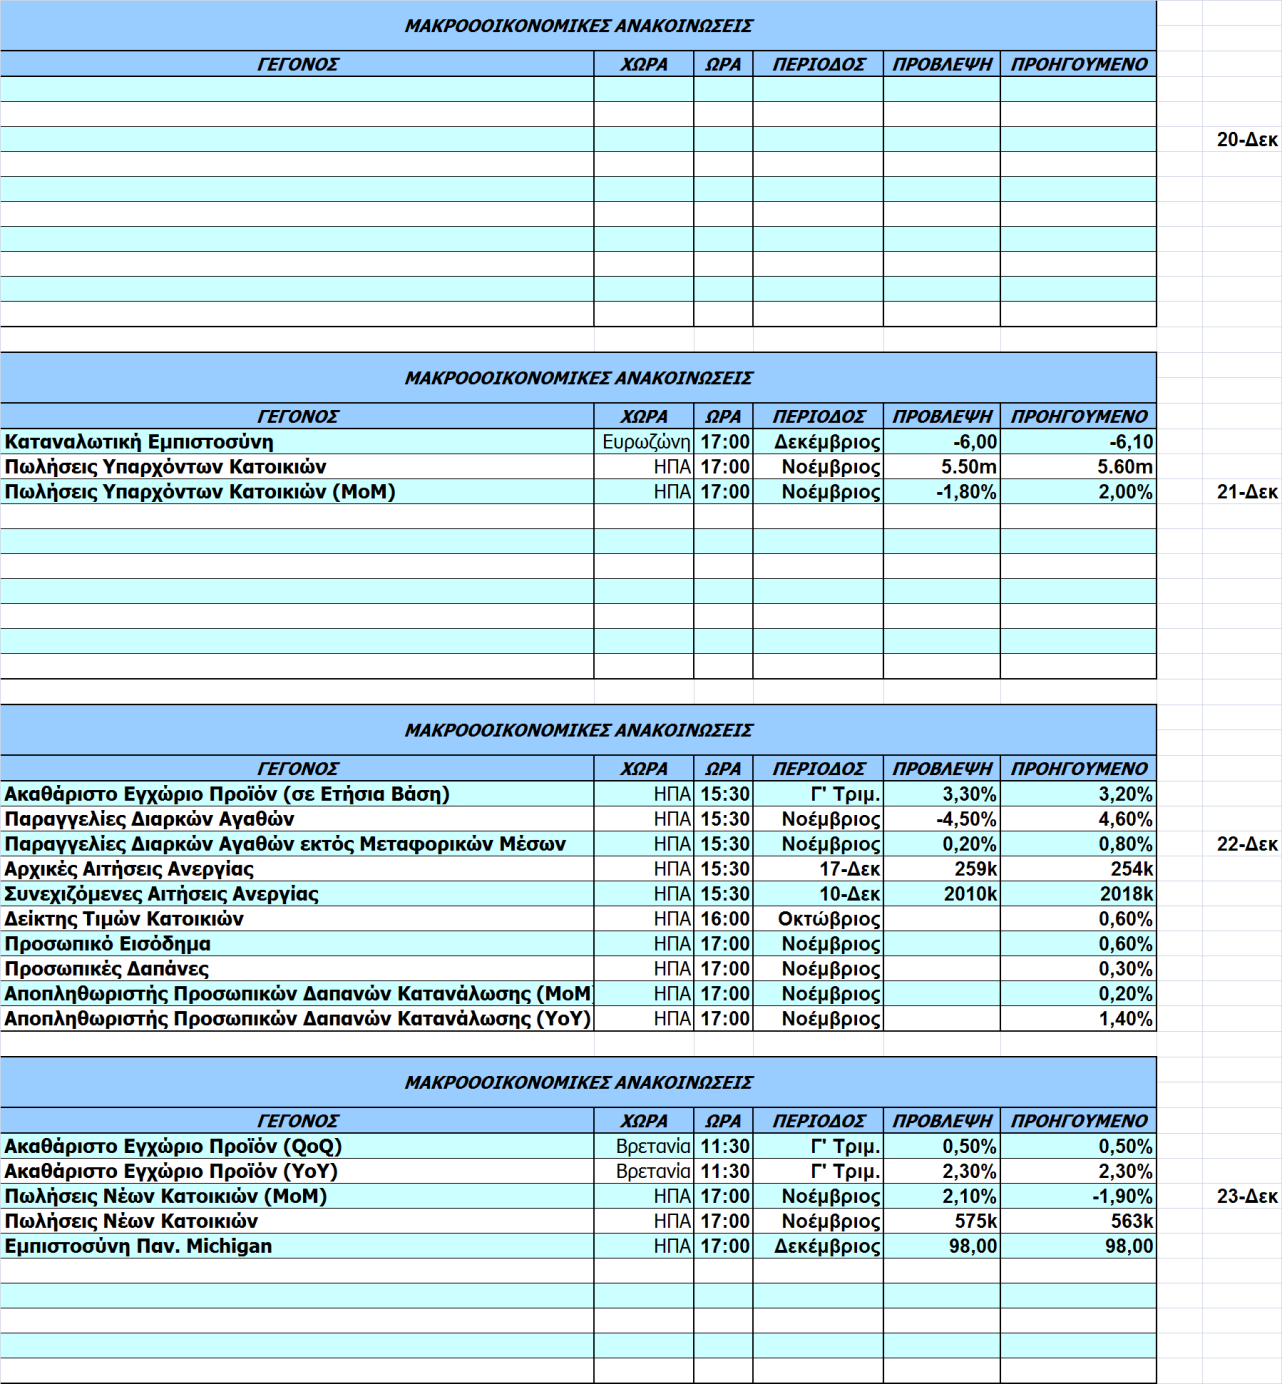Click Πωλήσεις Υπαρχόντων Κατοικιών (MoM) cell
The height and width of the screenshot is (1384, 1282).
(x=297, y=492)
